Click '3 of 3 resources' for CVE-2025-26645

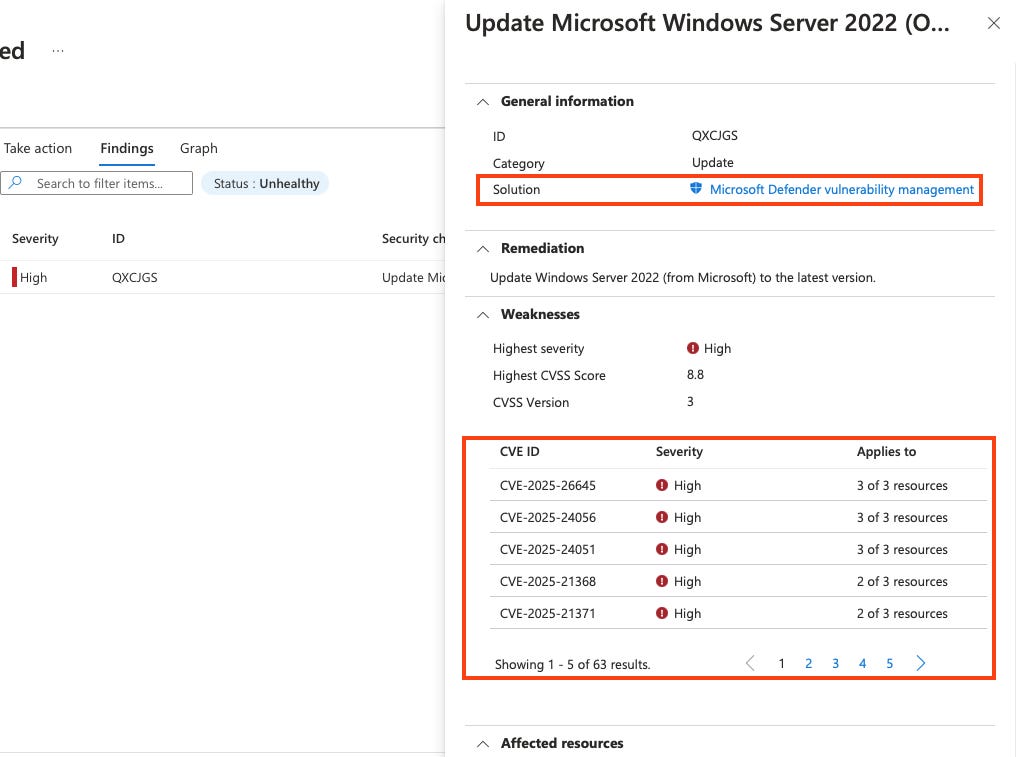pos(902,485)
